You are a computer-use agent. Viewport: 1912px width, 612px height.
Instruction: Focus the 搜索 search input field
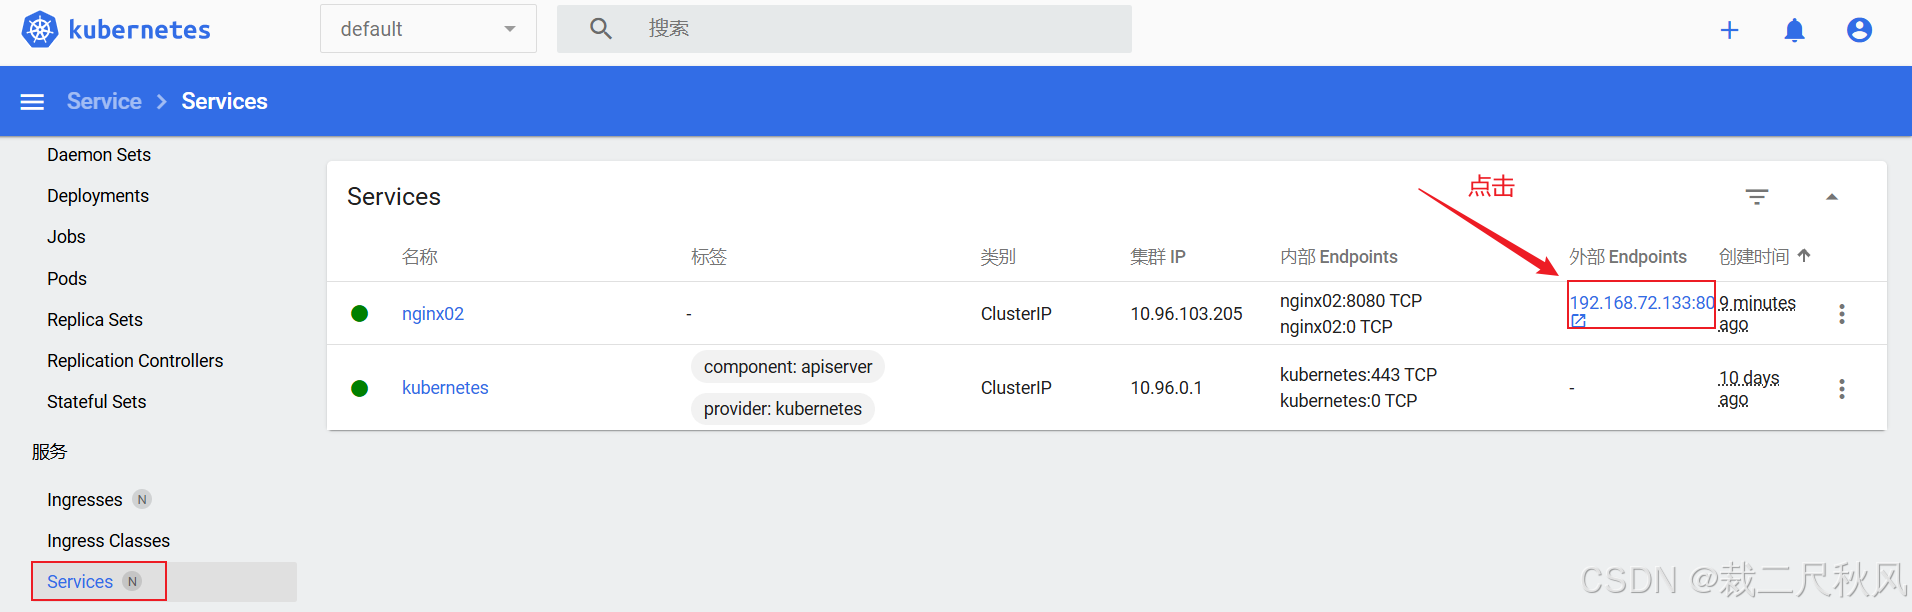(x=844, y=29)
